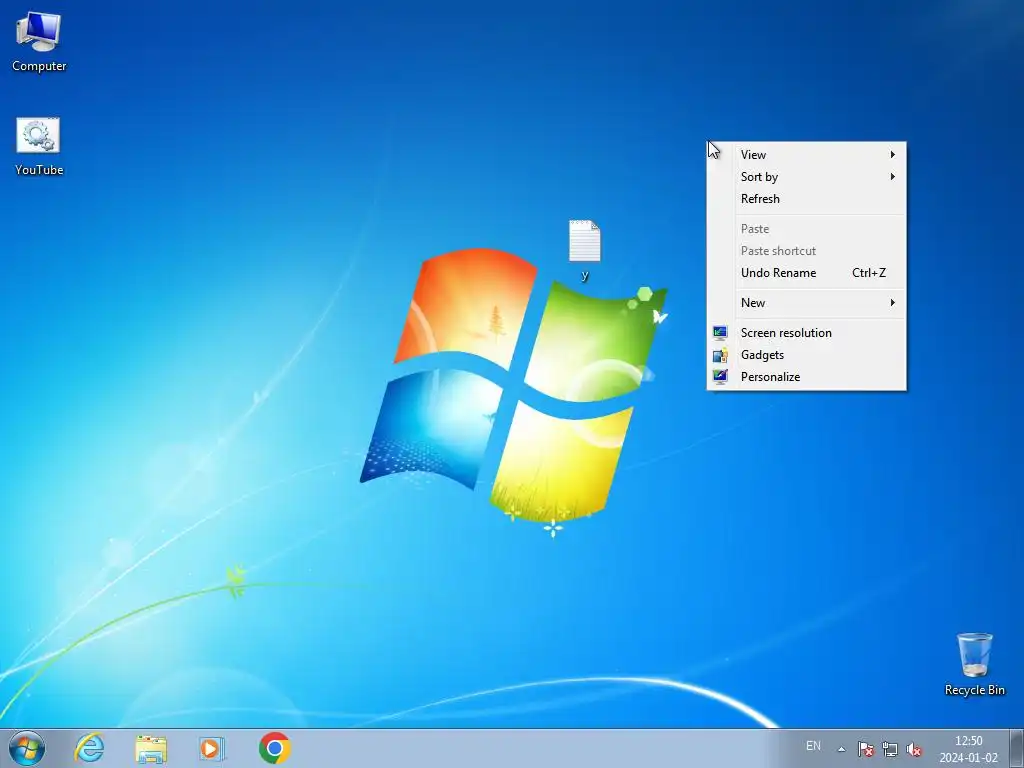Open the Recycle Bin icon

click(974, 664)
